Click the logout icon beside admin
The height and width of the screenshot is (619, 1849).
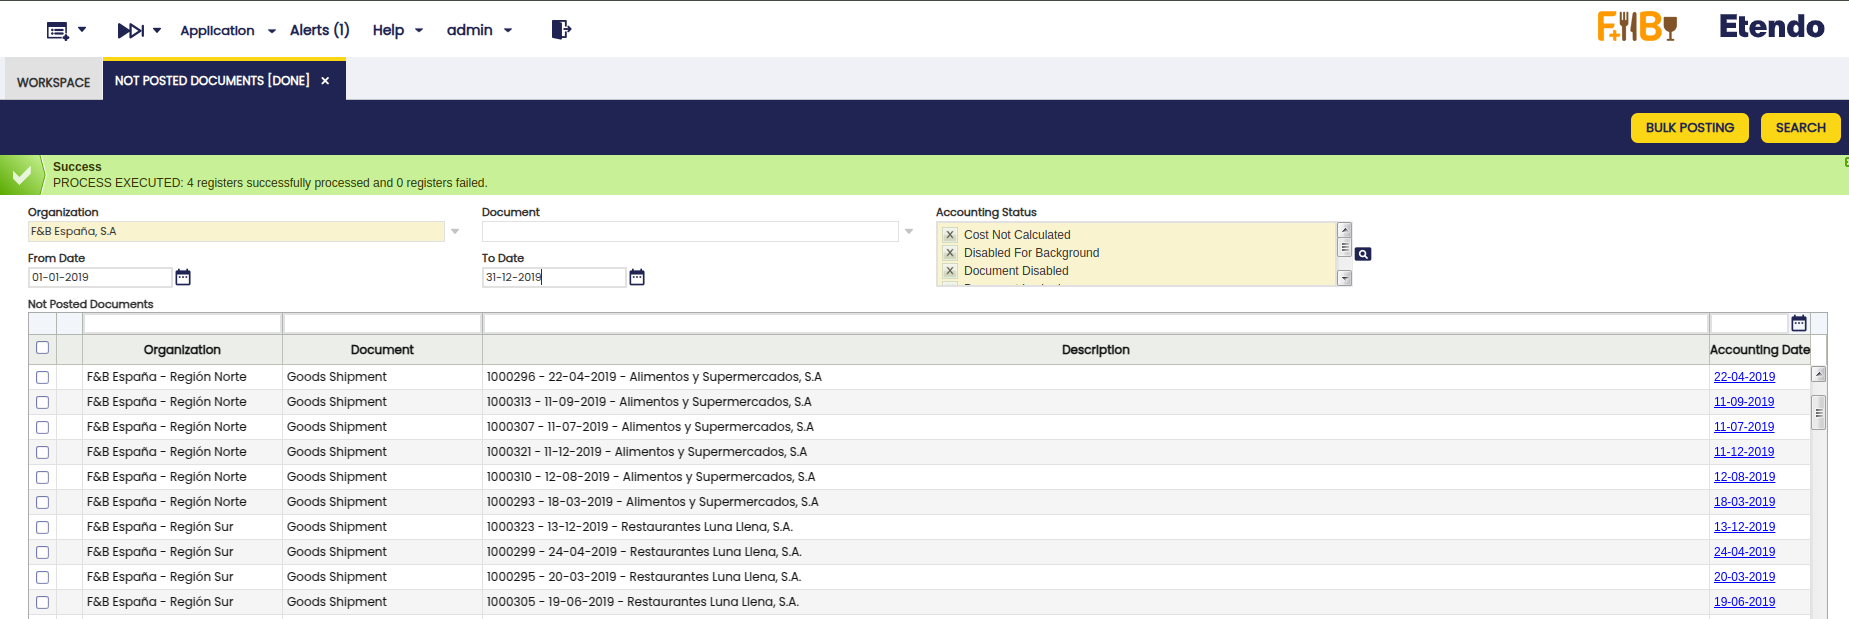click(561, 30)
